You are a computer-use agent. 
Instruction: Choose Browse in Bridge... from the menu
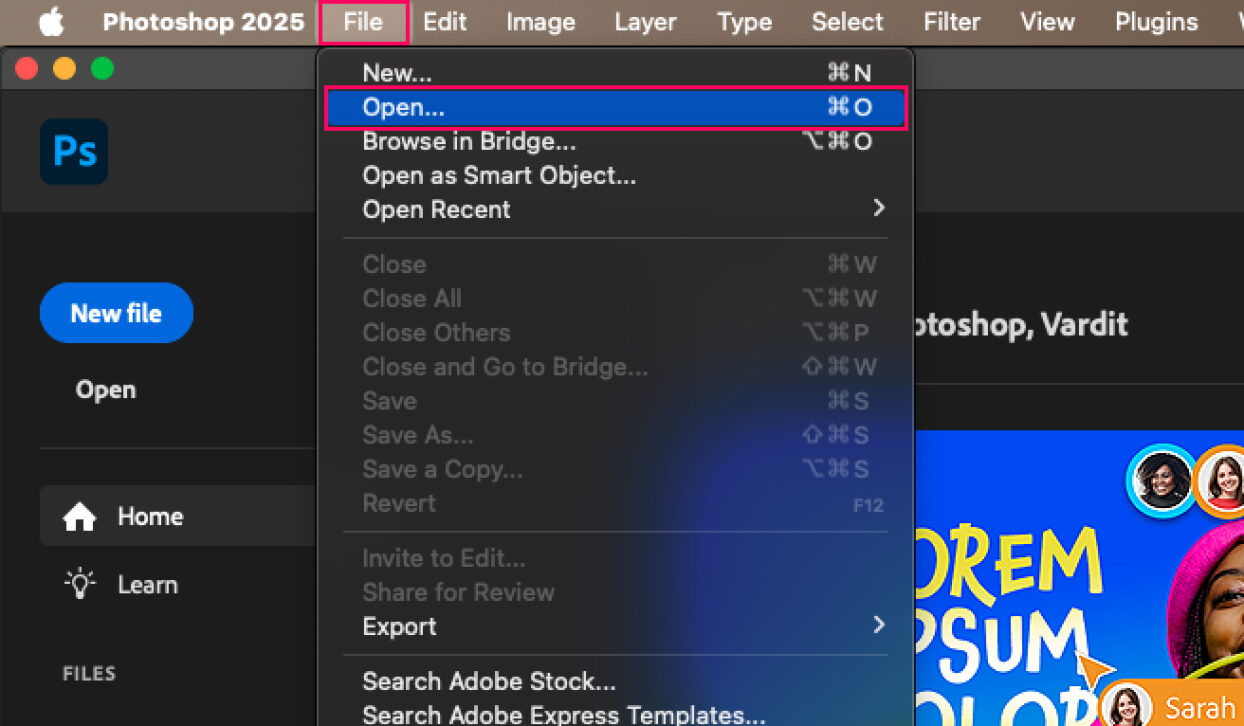(471, 141)
